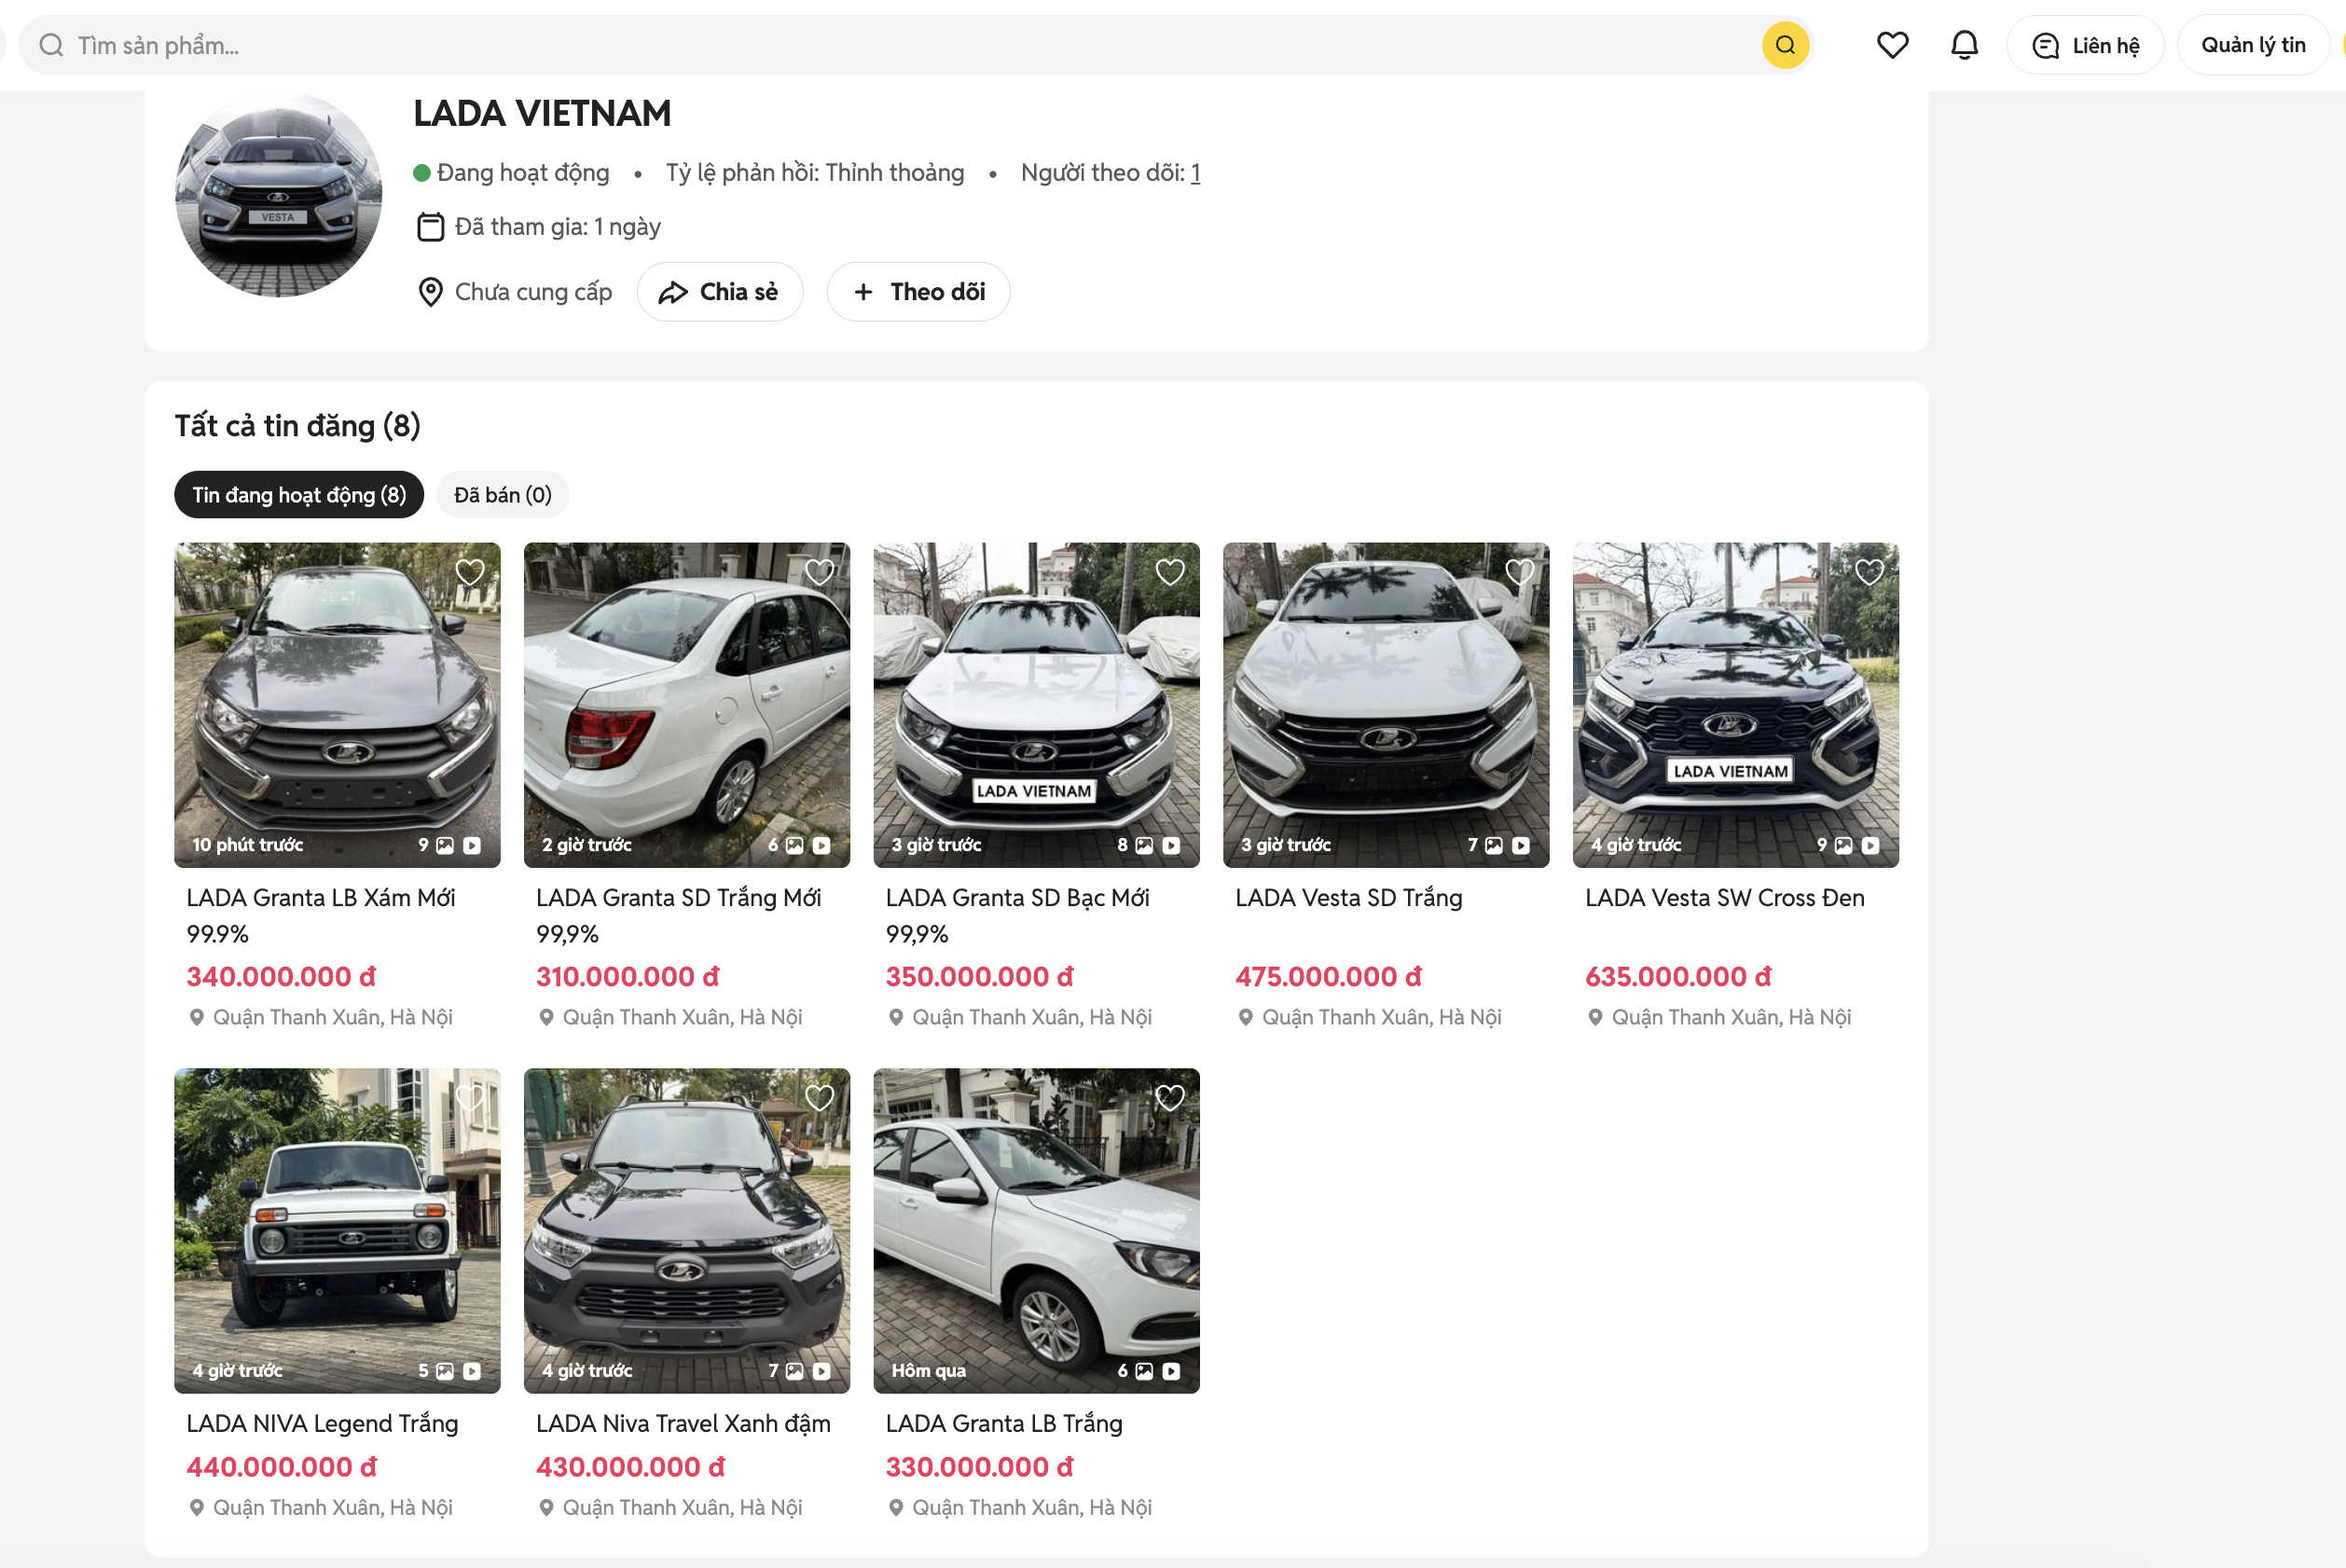Click the Đang hoạt động status text
The width and height of the screenshot is (2346, 1568).
[x=523, y=173]
